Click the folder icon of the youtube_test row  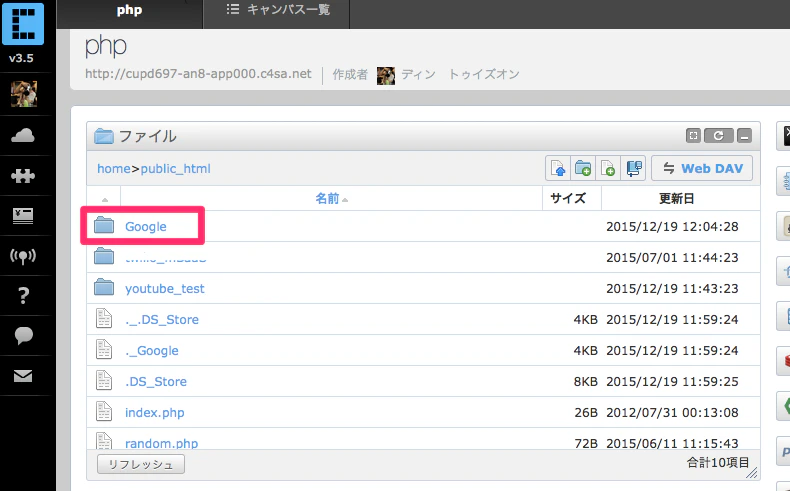[x=104, y=288]
